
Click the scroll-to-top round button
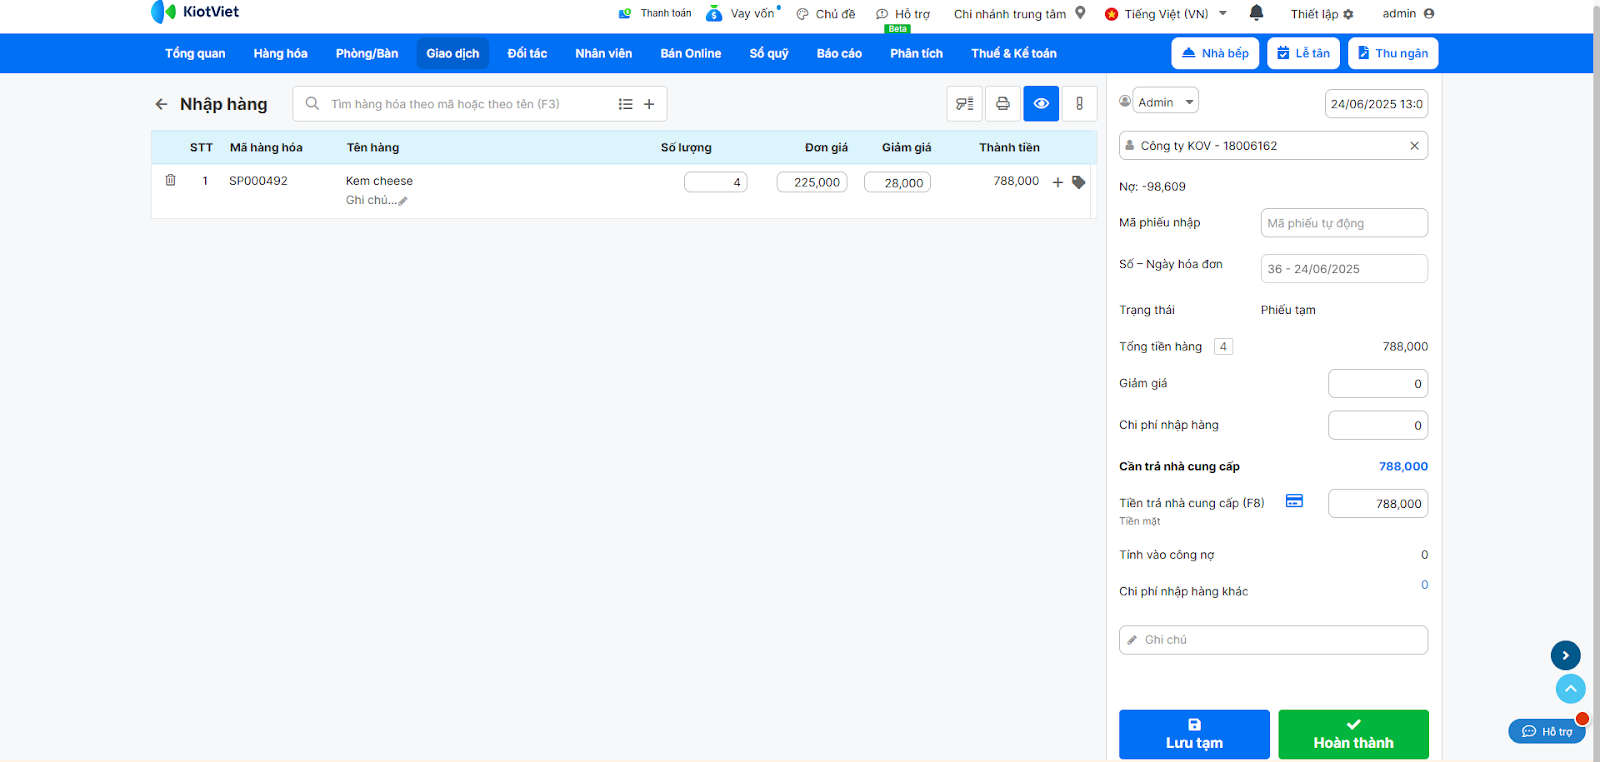1570,688
